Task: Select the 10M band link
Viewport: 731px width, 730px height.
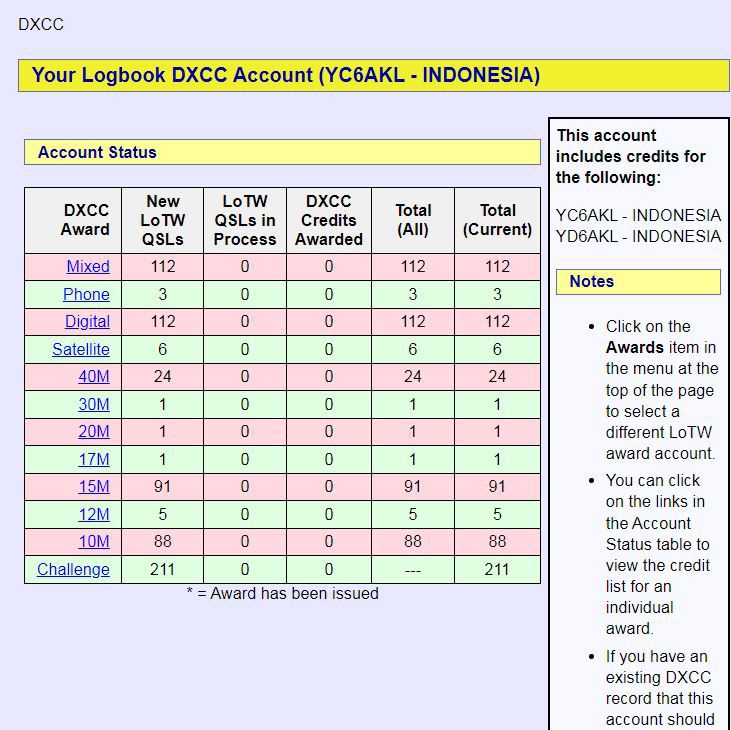Action: click(94, 542)
